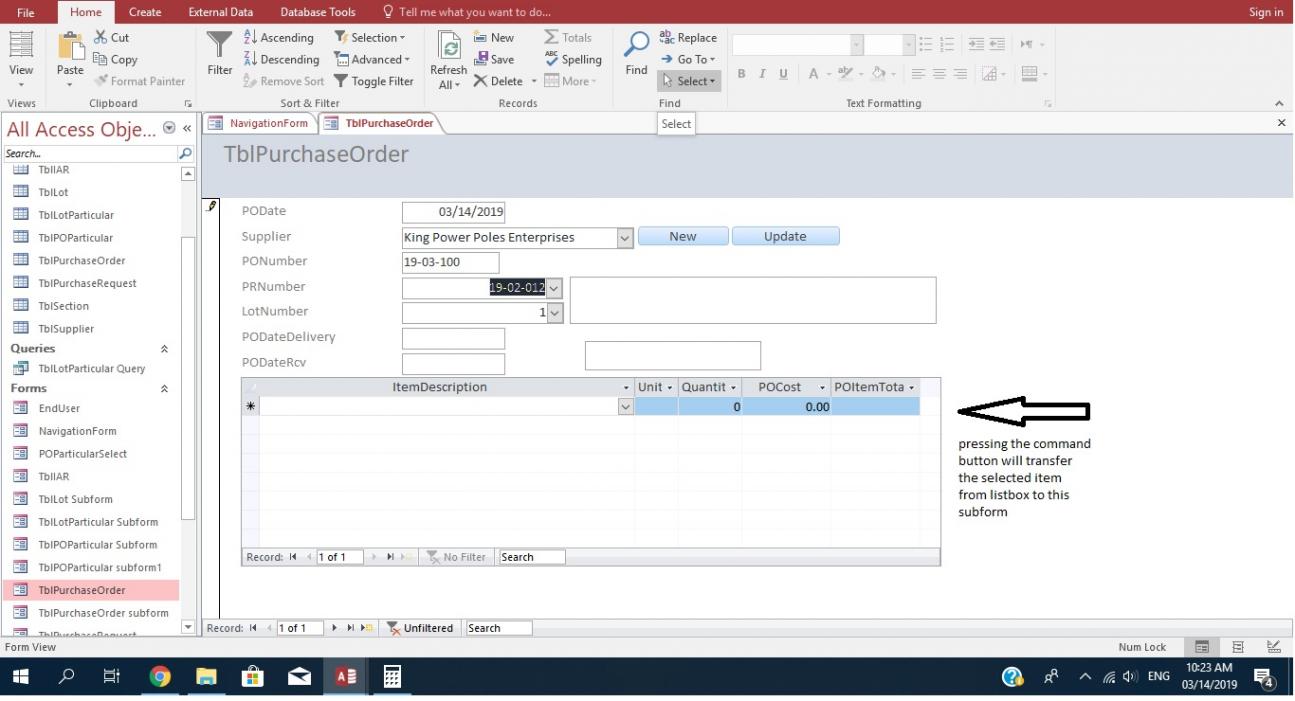The height and width of the screenshot is (701, 1295).
Task: Click the Update button beside Supplier
Action: coord(785,237)
